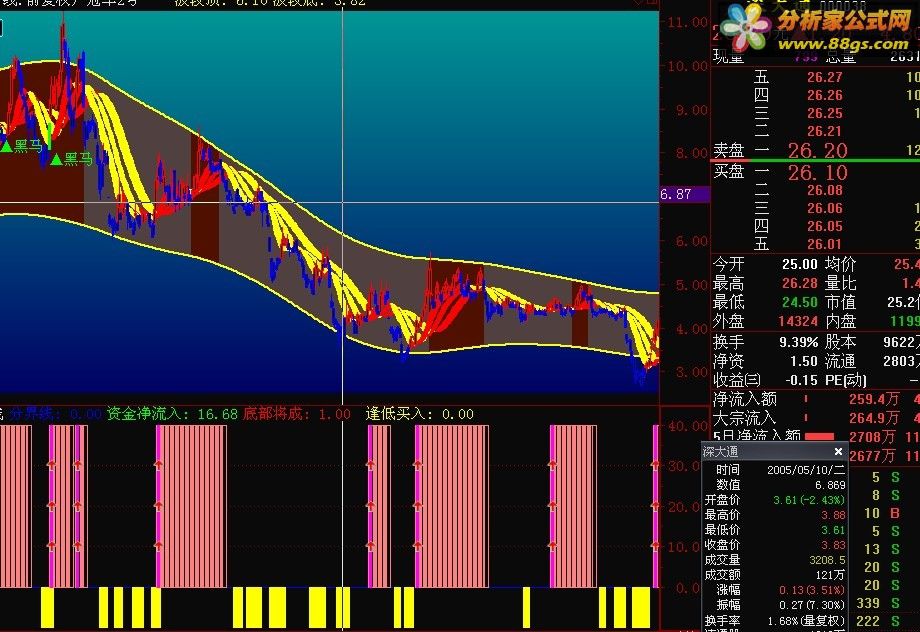Viewport: 920px width, 632px height.
Task: Click the 8 S trade row
Action: 885,495
